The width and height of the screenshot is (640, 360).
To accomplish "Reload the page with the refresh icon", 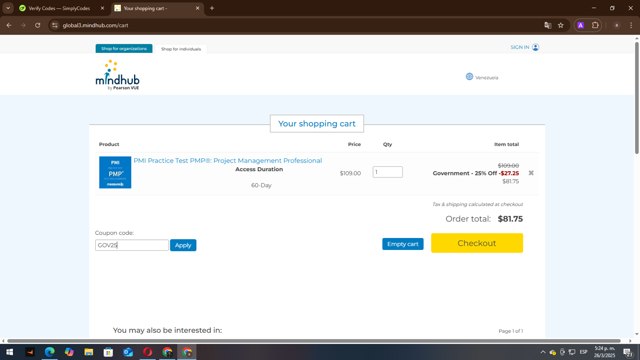I will tap(38, 25).
